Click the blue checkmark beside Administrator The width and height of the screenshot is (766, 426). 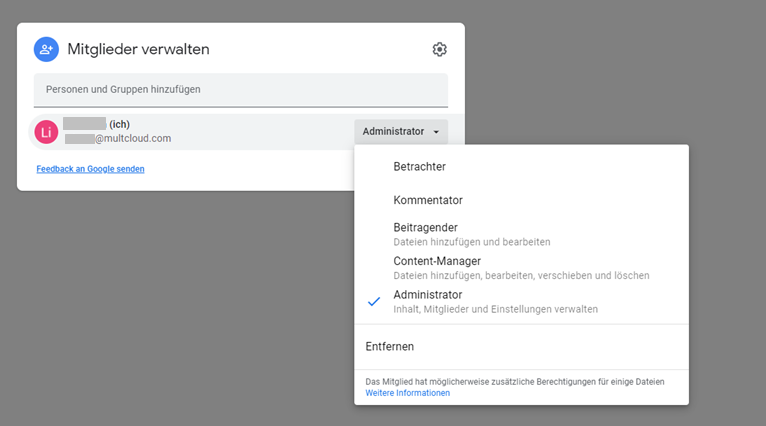pyautogui.click(x=374, y=301)
